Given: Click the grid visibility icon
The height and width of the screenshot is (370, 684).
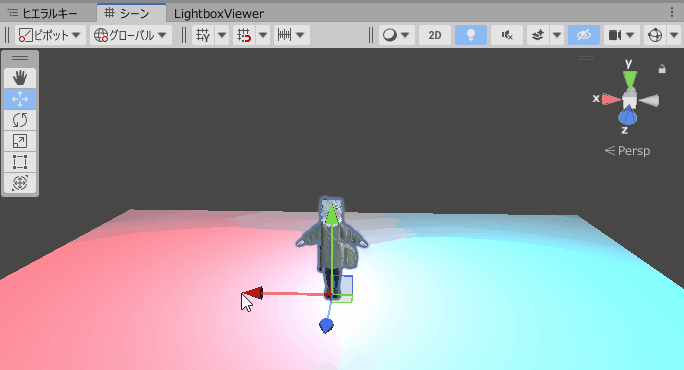Looking at the screenshot, I should (203, 35).
